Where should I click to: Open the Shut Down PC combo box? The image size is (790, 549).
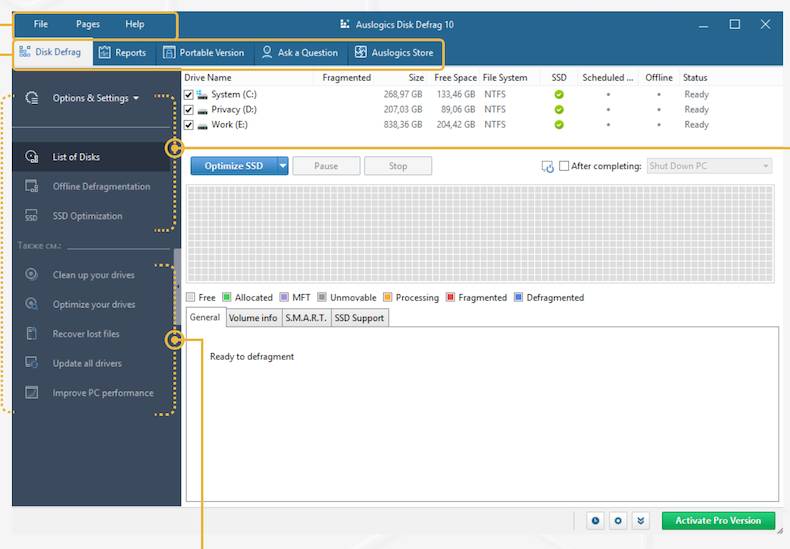point(709,166)
